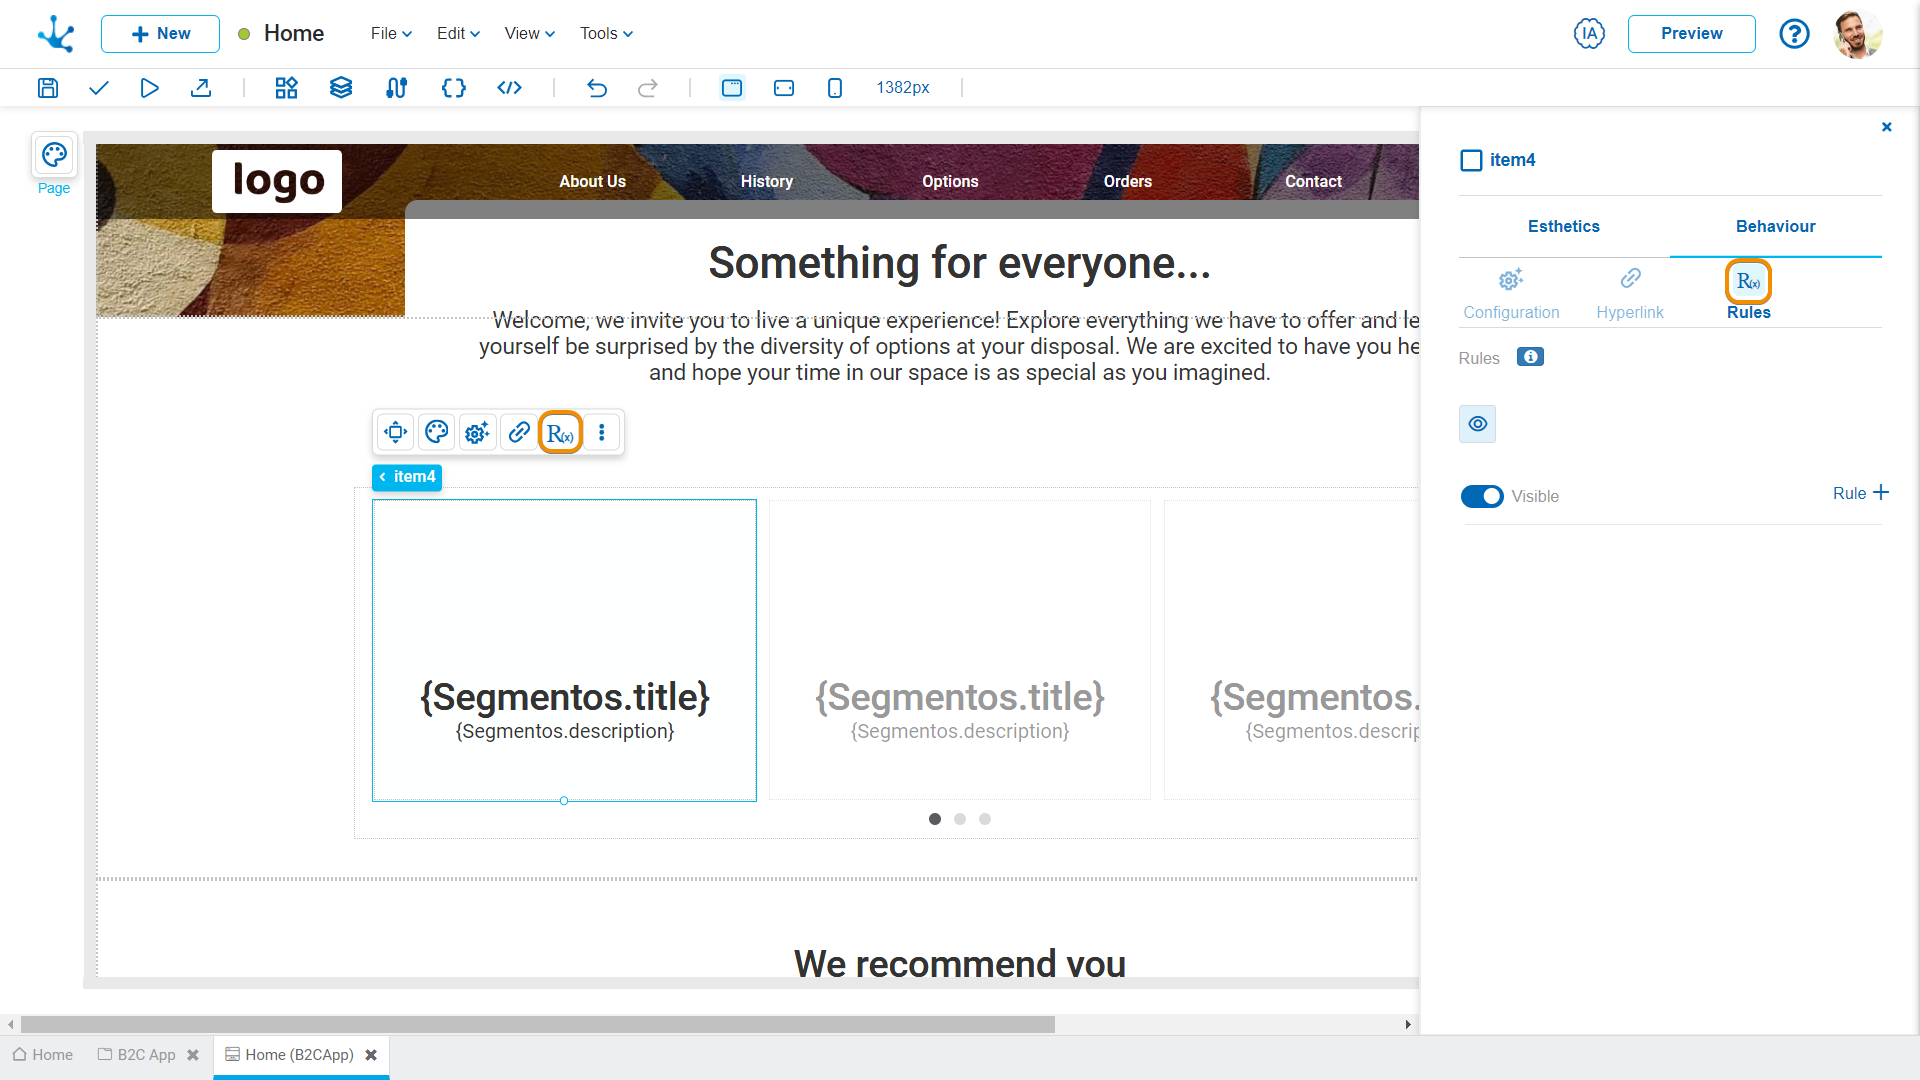This screenshot has height=1080, width=1920.
Task: Select the move/transform tool icon
Action: pyautogui.click(x=394, y=433)
